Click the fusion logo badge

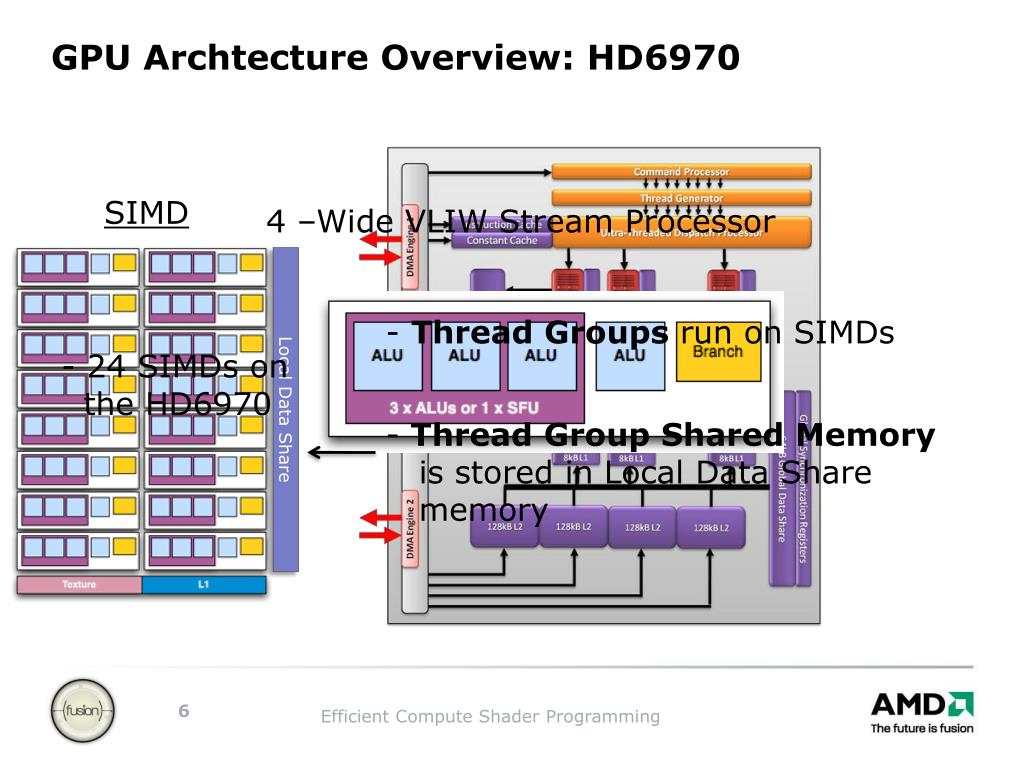(x=83, y=711)
